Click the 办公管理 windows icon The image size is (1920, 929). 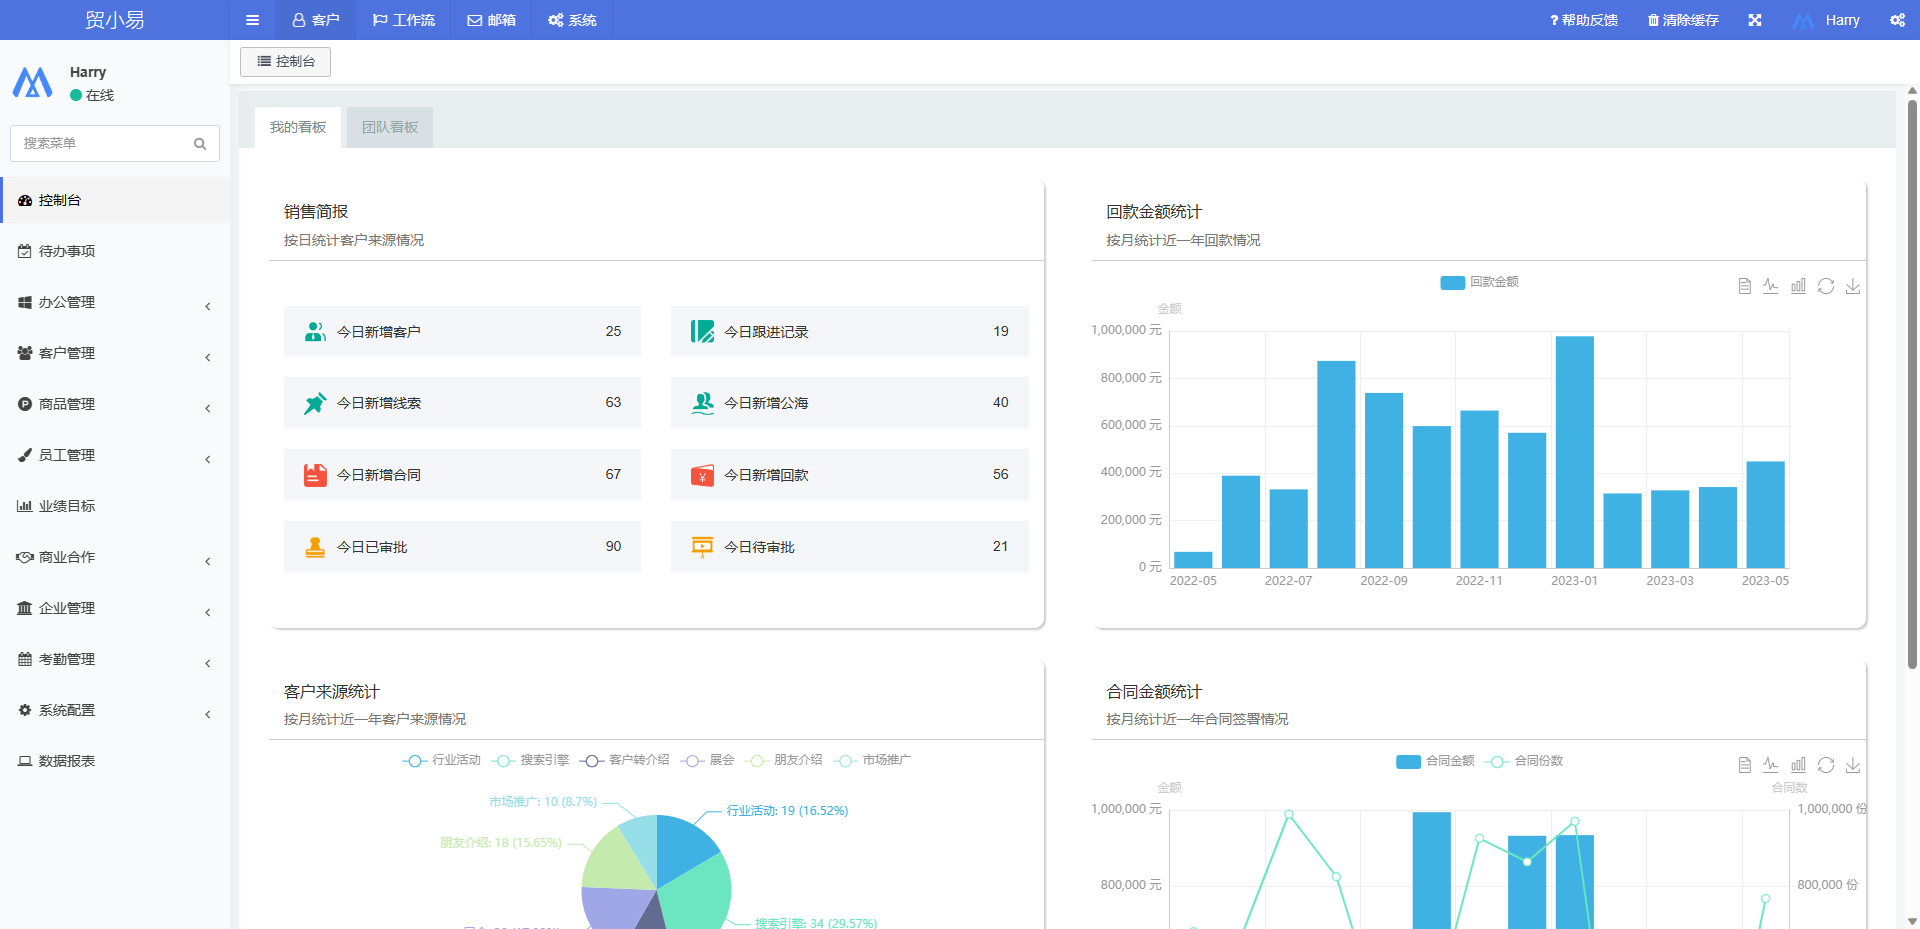[x=25, y=302]
